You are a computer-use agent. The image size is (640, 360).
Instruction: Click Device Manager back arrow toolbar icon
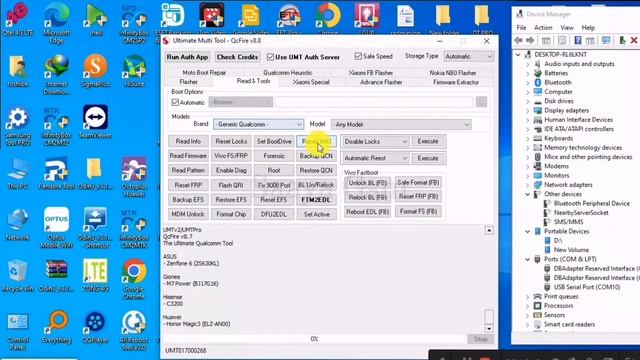pyautogui.click(x=519, y=40)
